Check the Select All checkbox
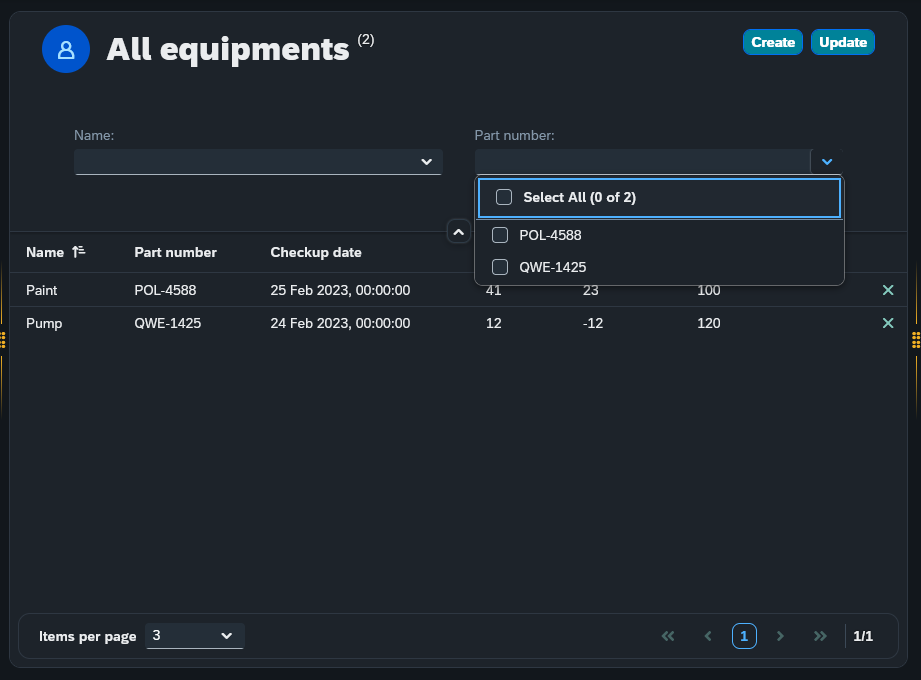Image resolution: width=921 pixels, height=680 pixels. coord(504,198)
